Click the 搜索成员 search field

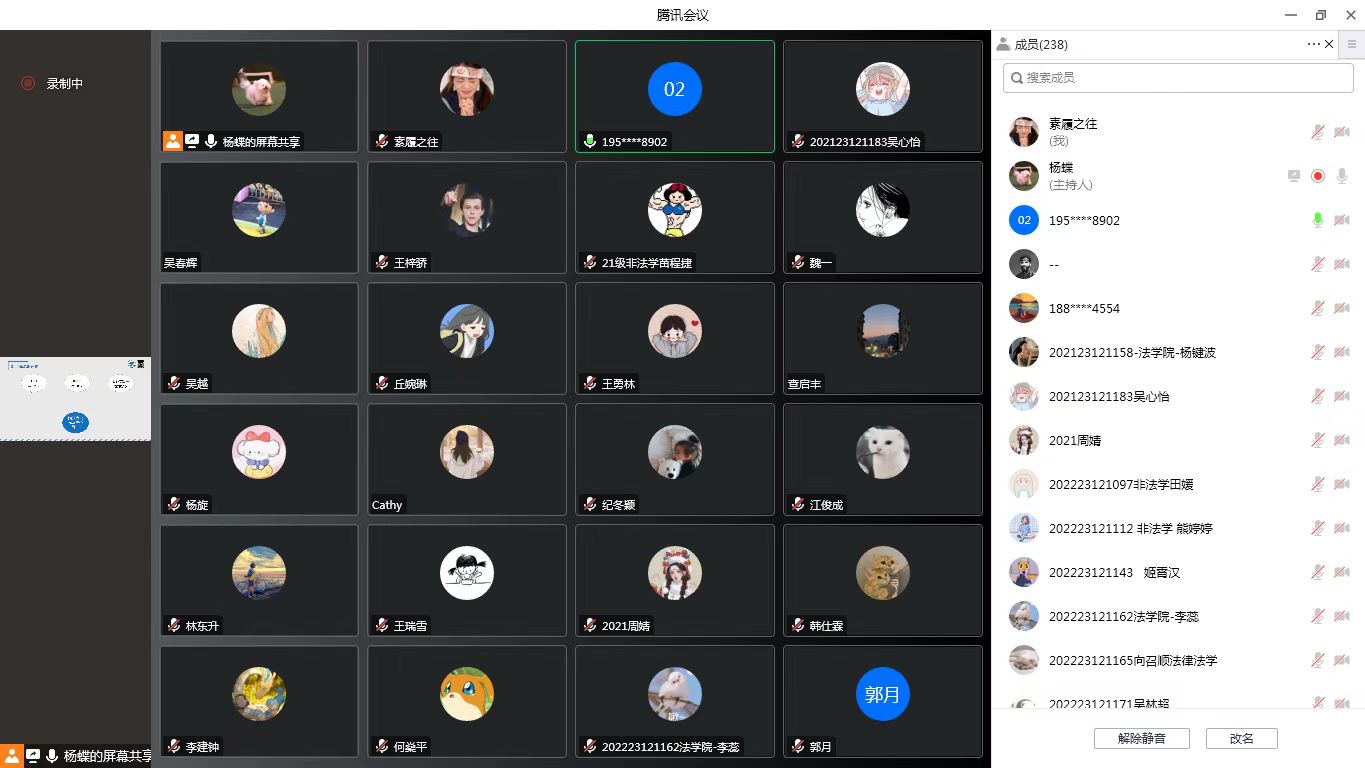tap(1178, 78)
